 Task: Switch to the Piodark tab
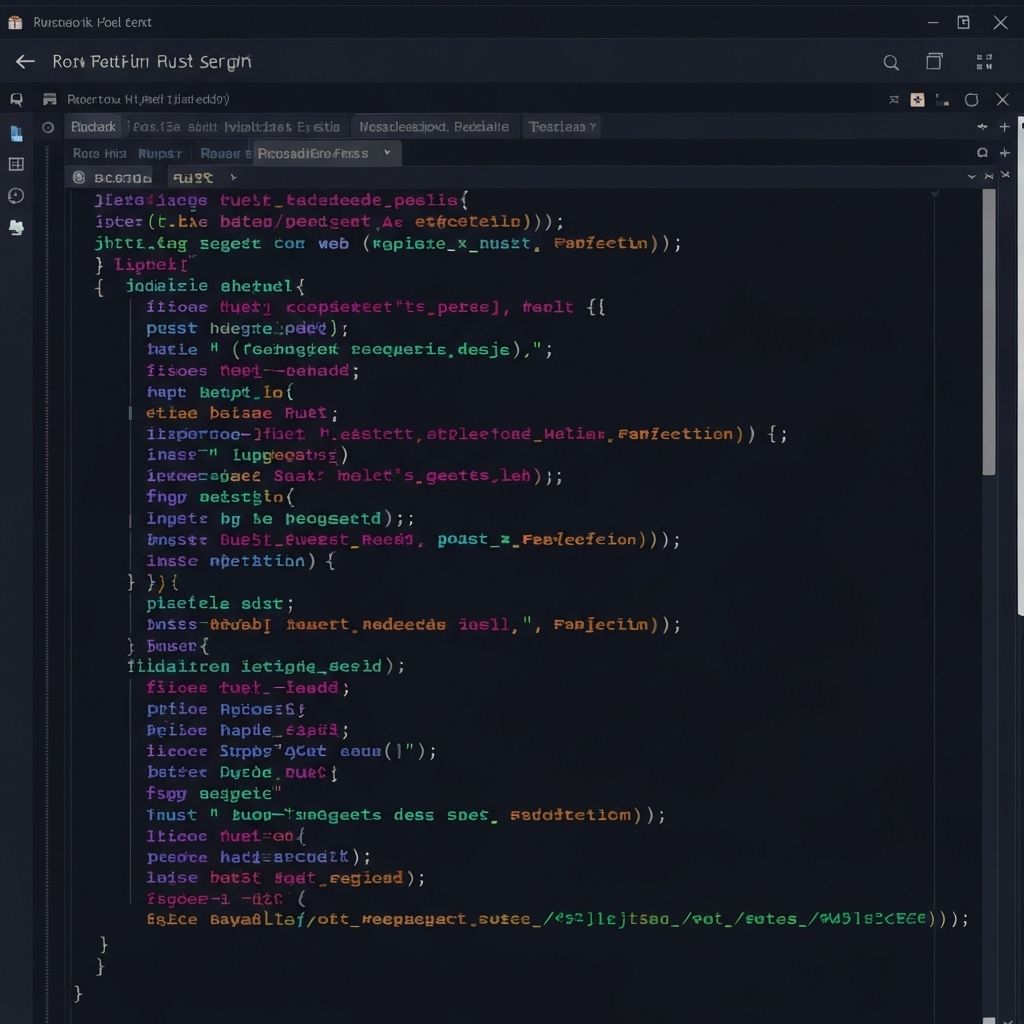coord(94,127)
